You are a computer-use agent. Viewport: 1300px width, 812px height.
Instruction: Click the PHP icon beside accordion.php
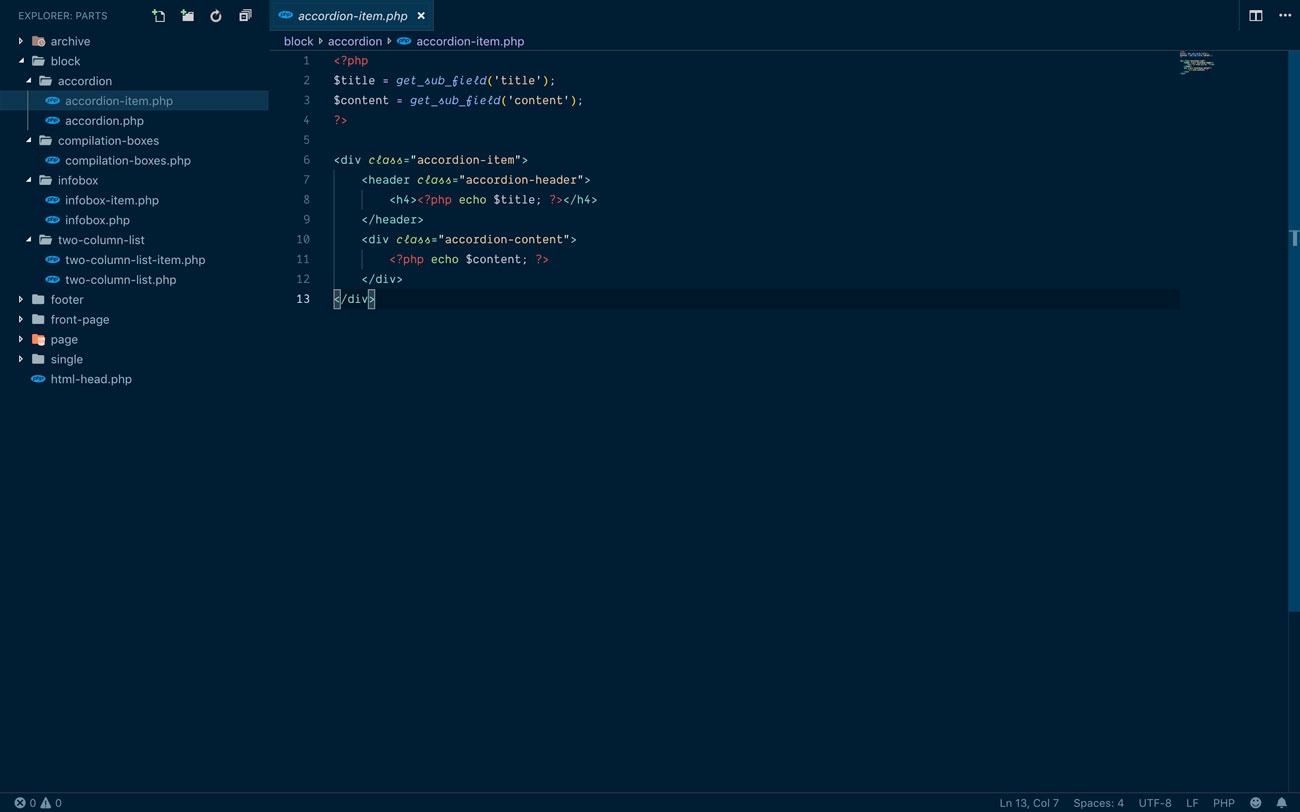pos(53,121)
